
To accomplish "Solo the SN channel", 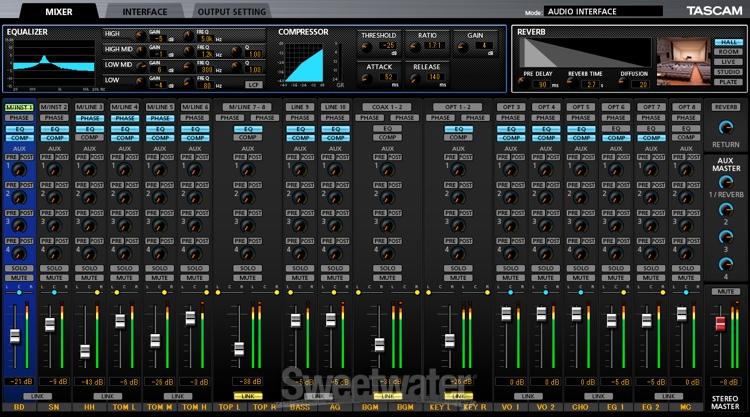I will tap(54, 268).
